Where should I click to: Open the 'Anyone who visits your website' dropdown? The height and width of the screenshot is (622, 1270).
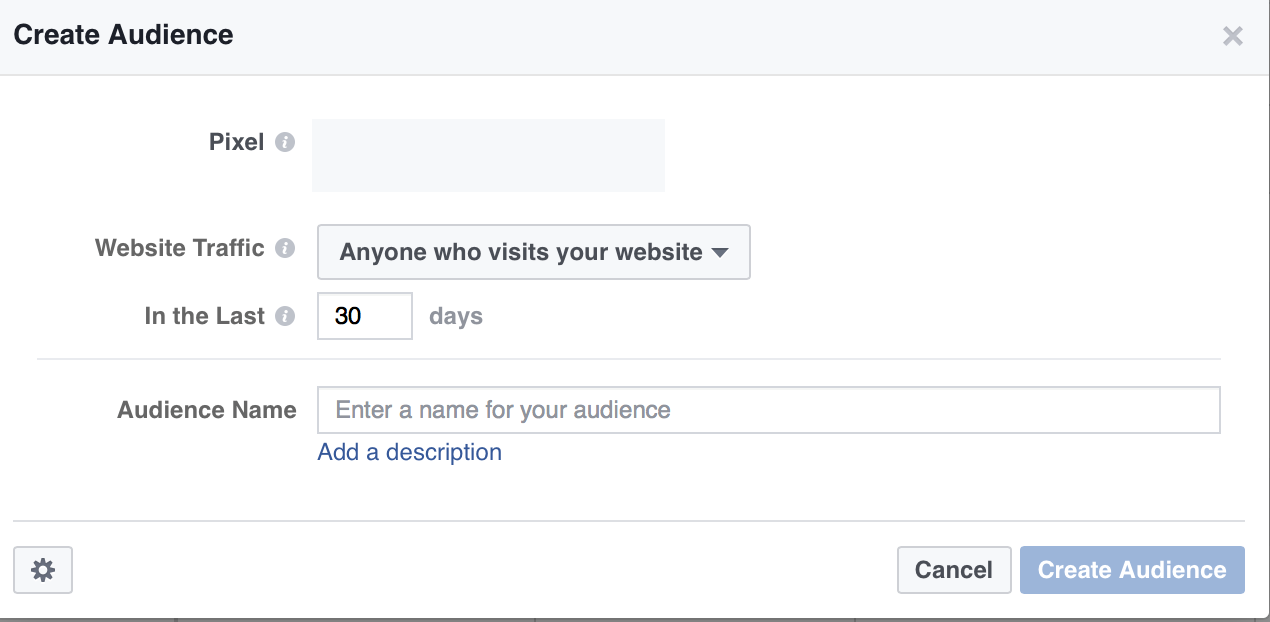[520, 252]
